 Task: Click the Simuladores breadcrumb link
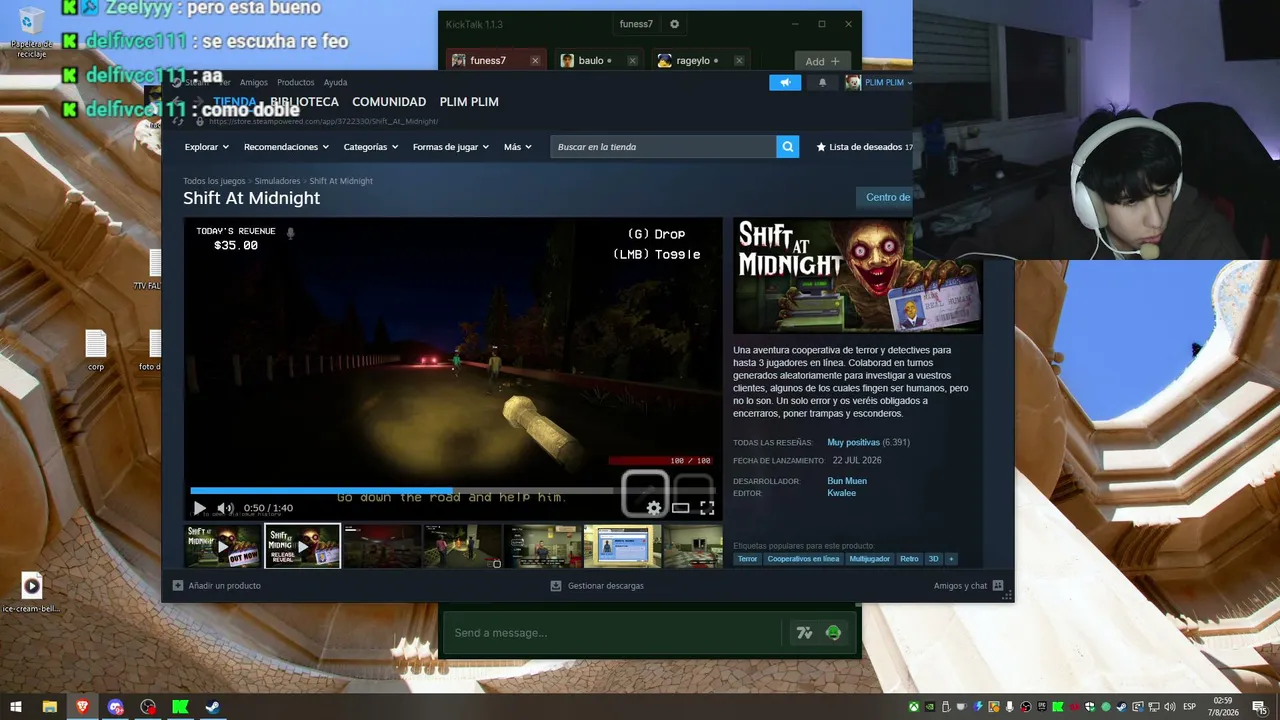(277, 181)
